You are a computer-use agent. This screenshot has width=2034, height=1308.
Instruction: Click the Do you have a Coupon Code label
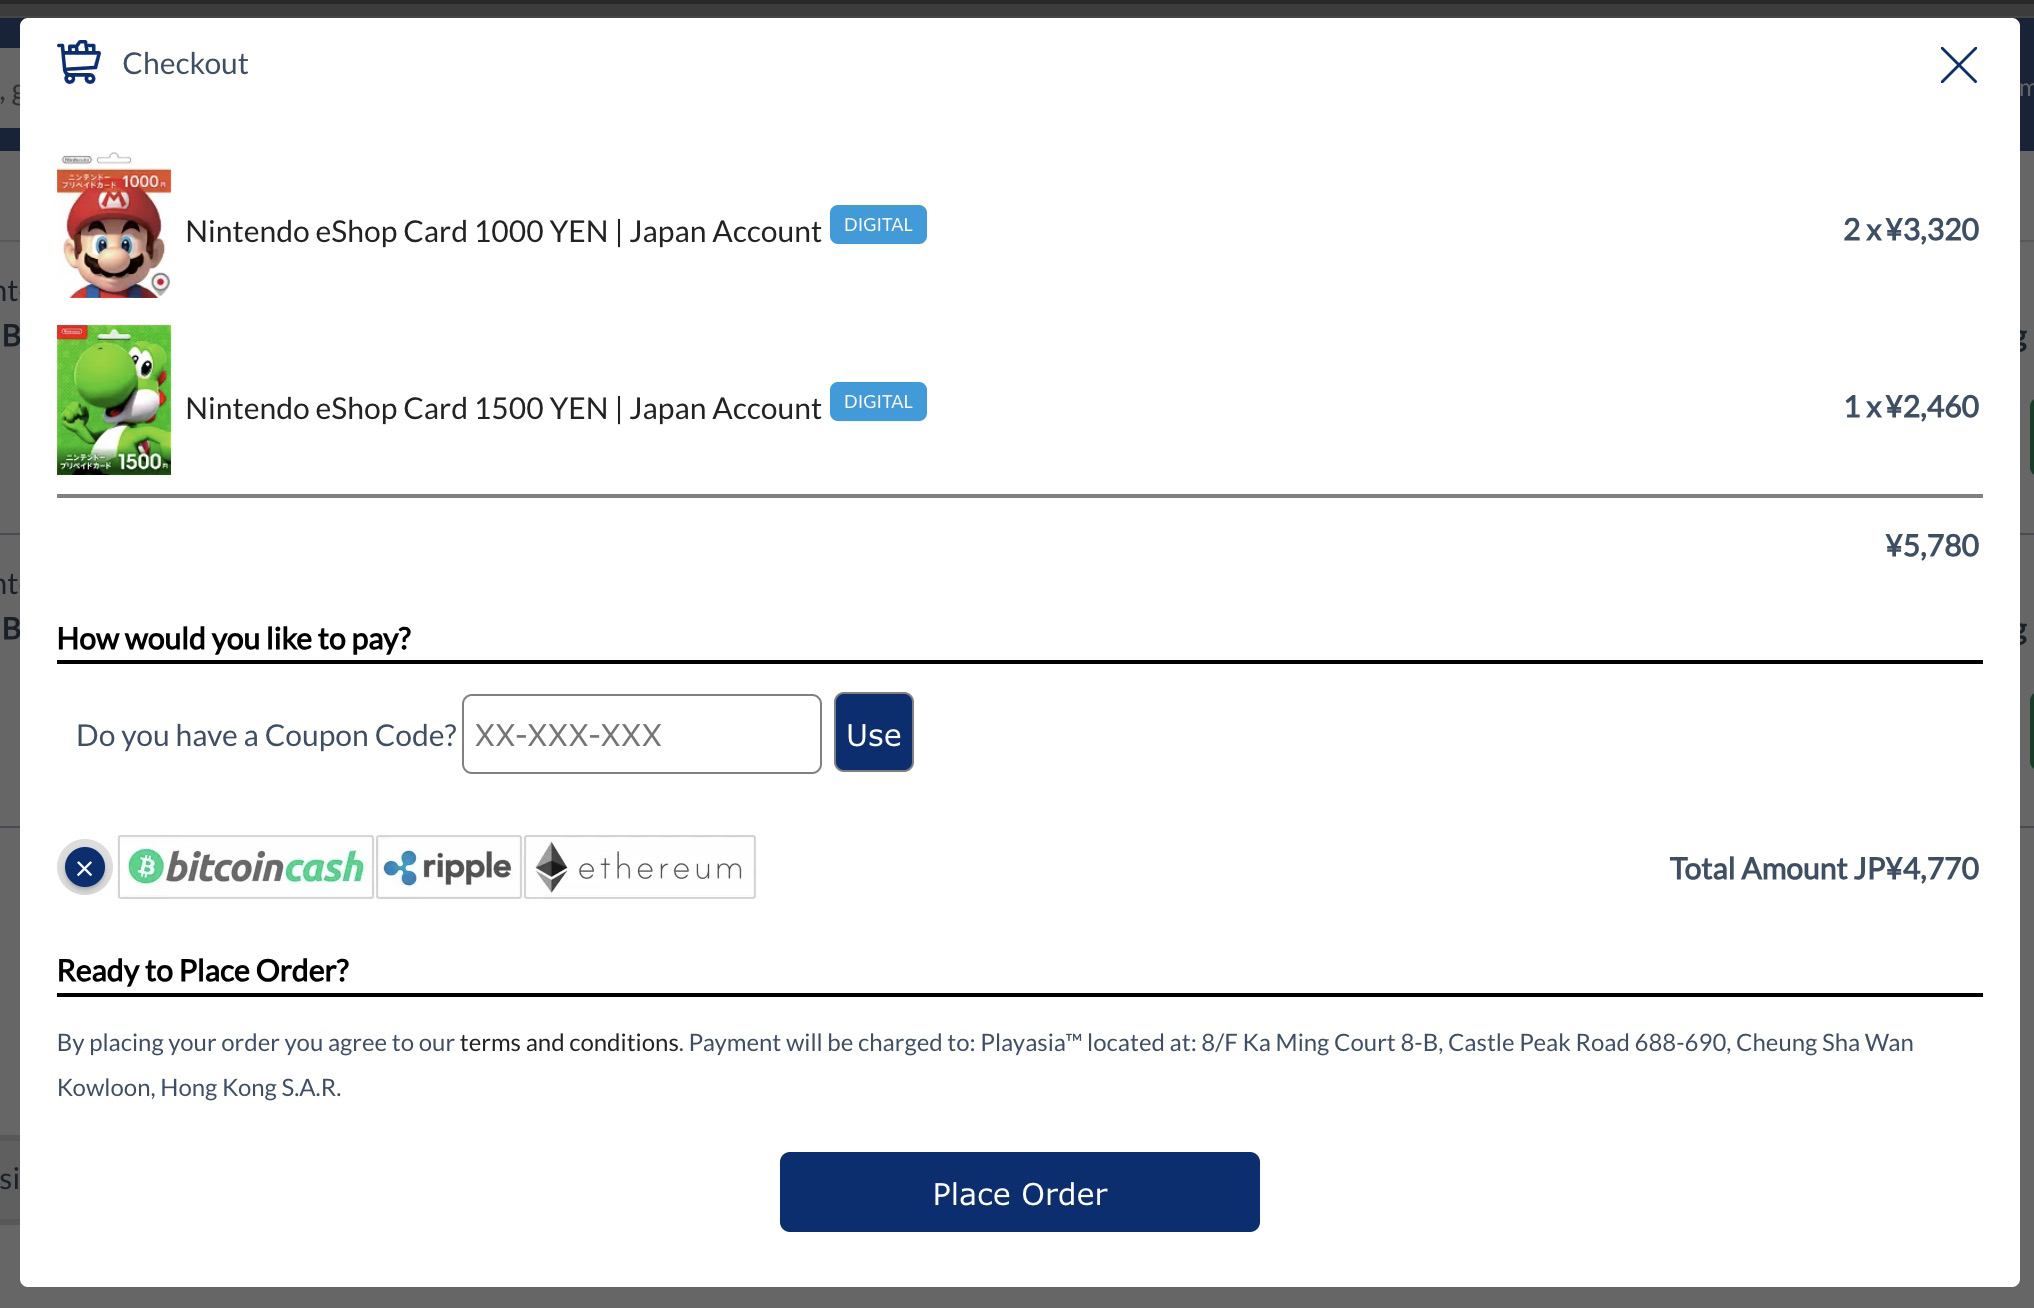click(266, 735)
